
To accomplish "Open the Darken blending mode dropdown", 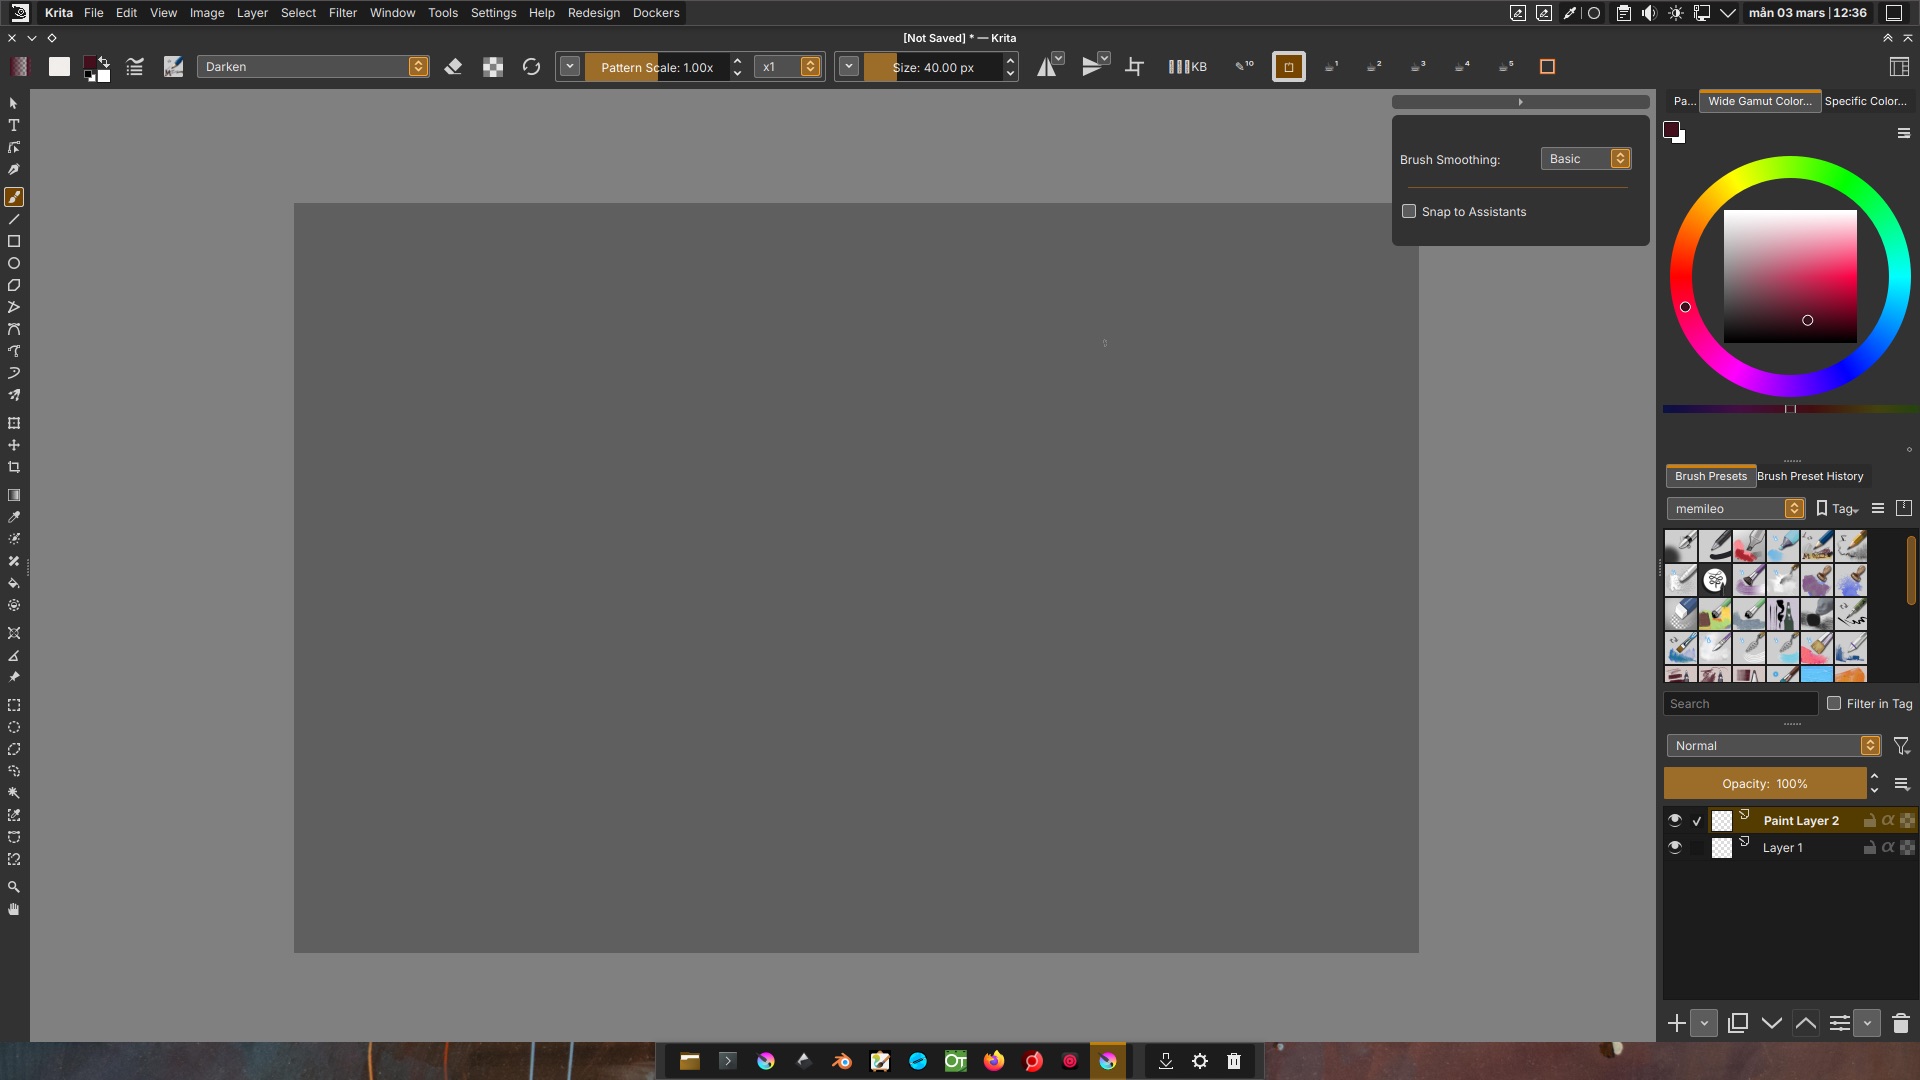I will pyautogui.click(x=313, y=67).
